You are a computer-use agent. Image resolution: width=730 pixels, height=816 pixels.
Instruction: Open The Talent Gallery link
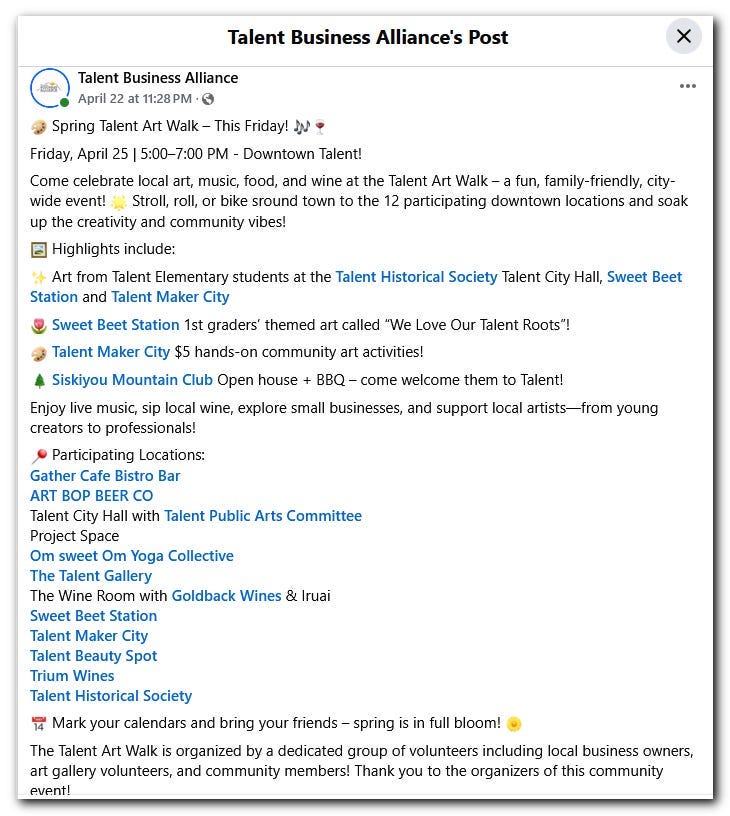pos(91,576)
